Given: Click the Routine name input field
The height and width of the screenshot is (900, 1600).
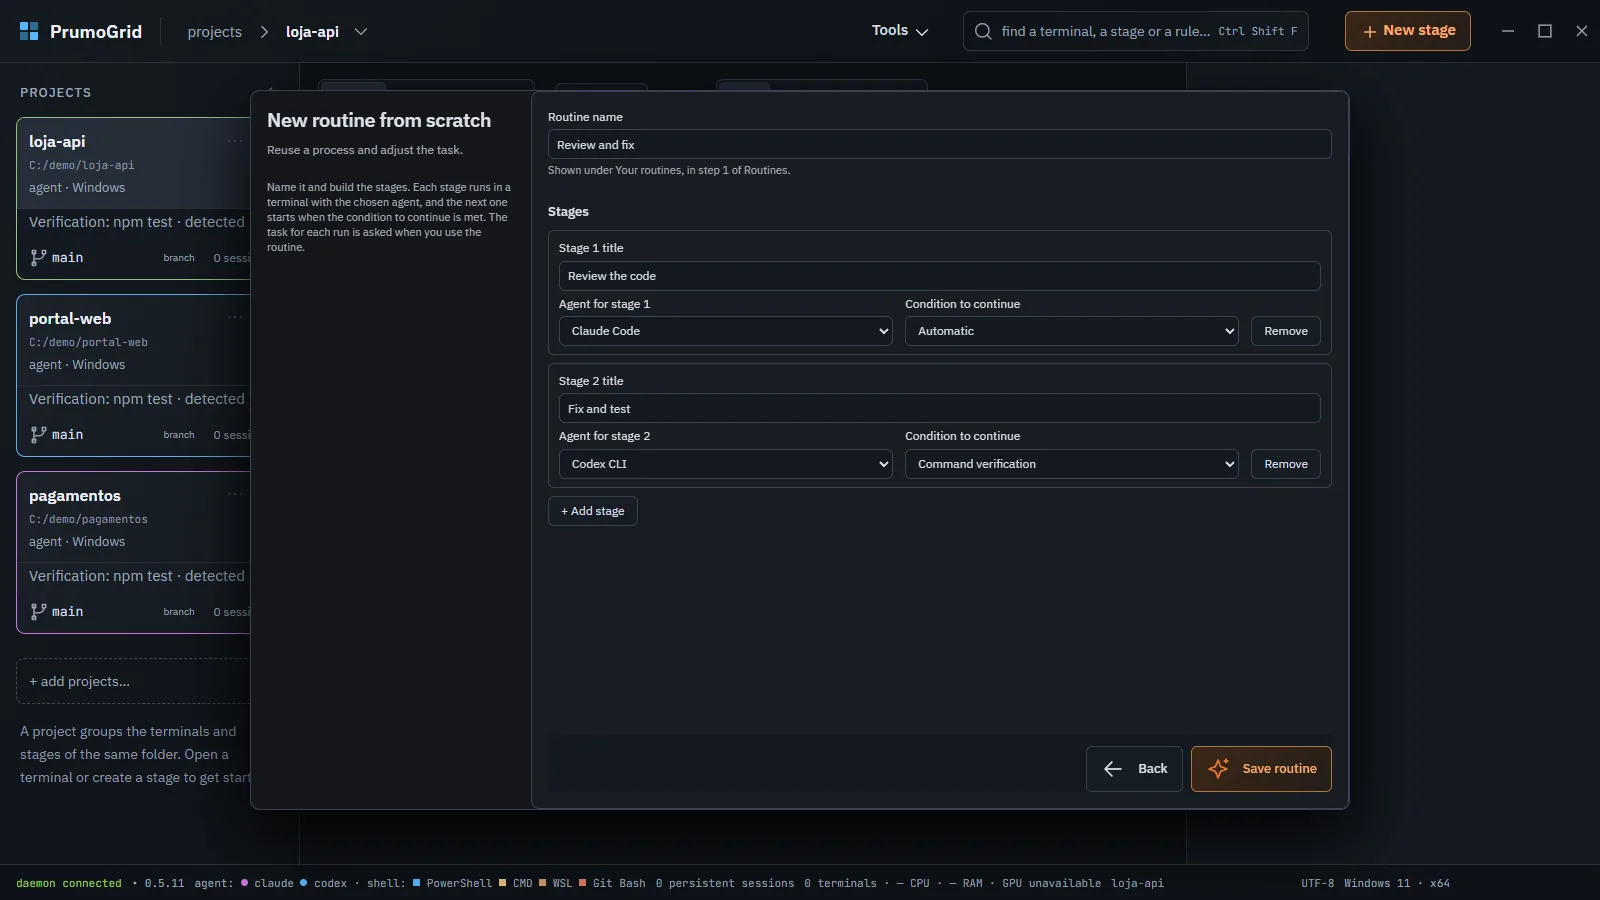Looking at the screenshot, I should [939, 144].
